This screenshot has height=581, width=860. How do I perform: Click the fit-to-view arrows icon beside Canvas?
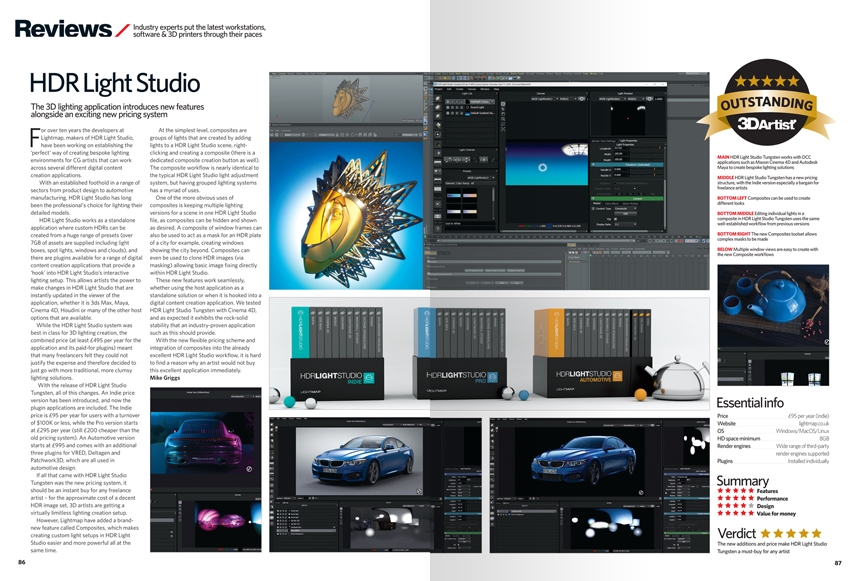tap(503, 129)
